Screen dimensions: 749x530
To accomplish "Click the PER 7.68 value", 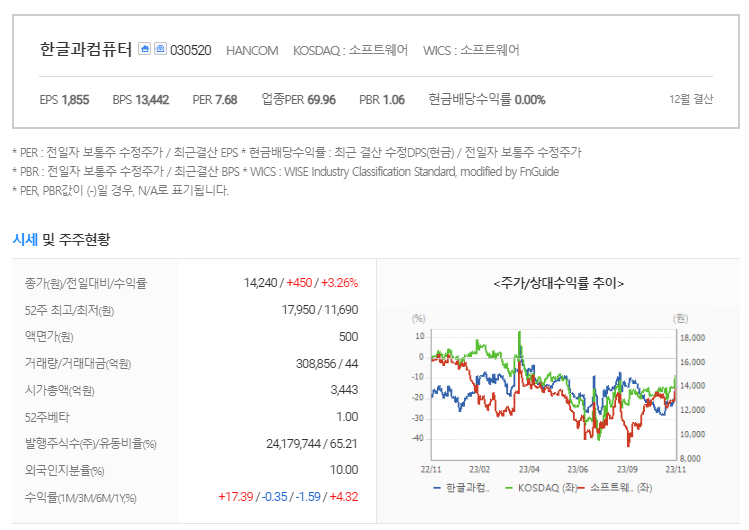I will pos(215,100).
